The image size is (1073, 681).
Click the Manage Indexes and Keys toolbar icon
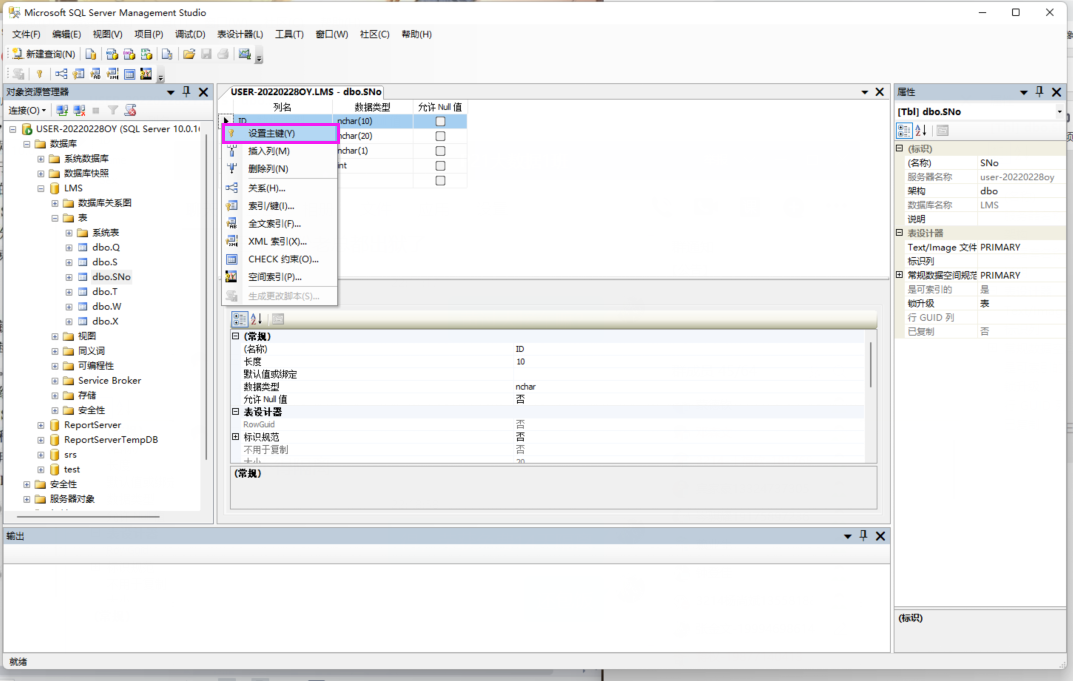click(78, 74)
